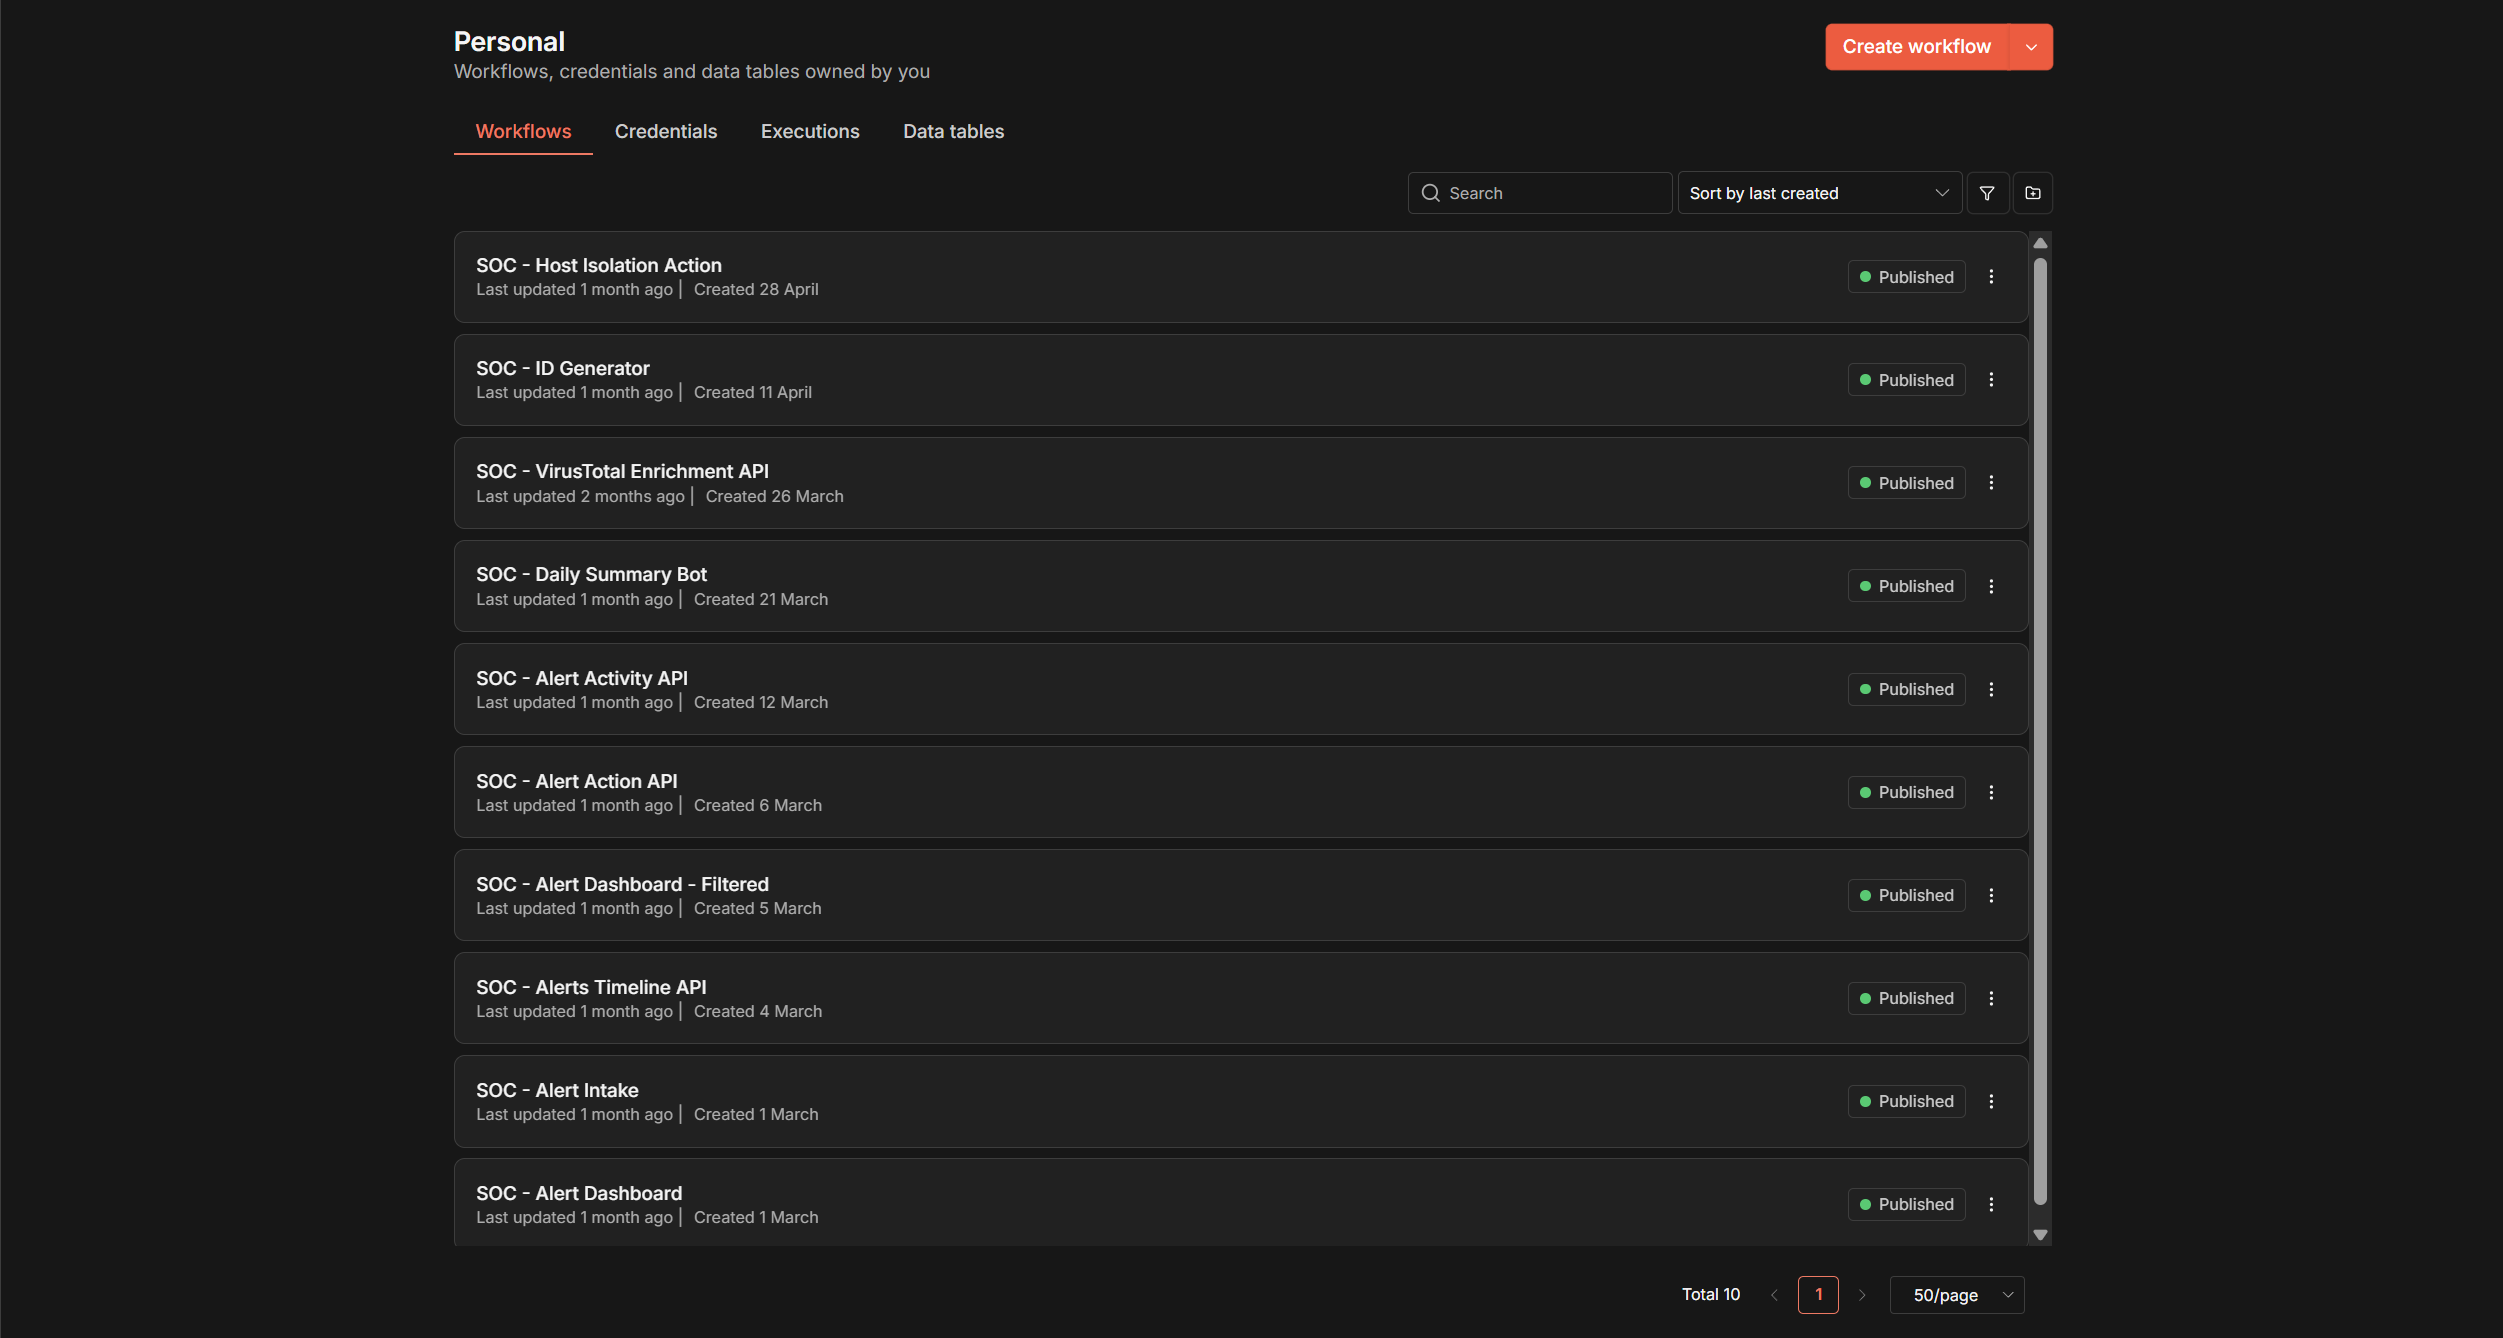Open SOC - ID Generator workflow
This screenshot has width=2503, height=1338.
(x=1241, y=380)
